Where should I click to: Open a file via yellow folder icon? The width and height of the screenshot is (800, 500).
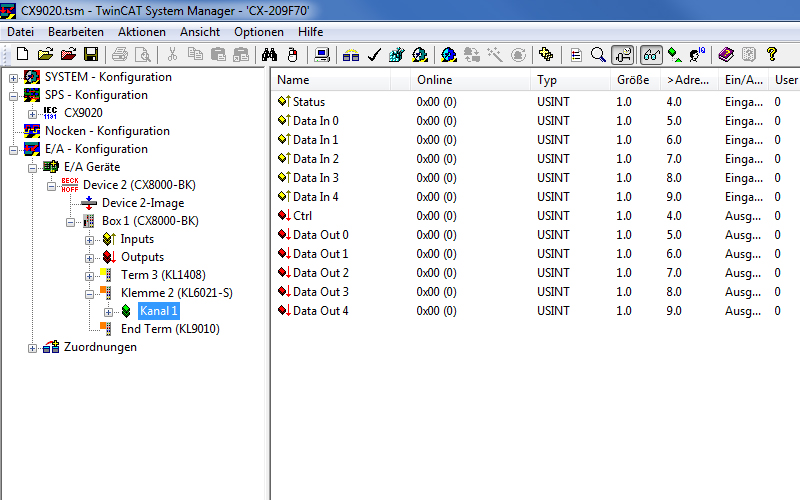[x=45, y=54]
